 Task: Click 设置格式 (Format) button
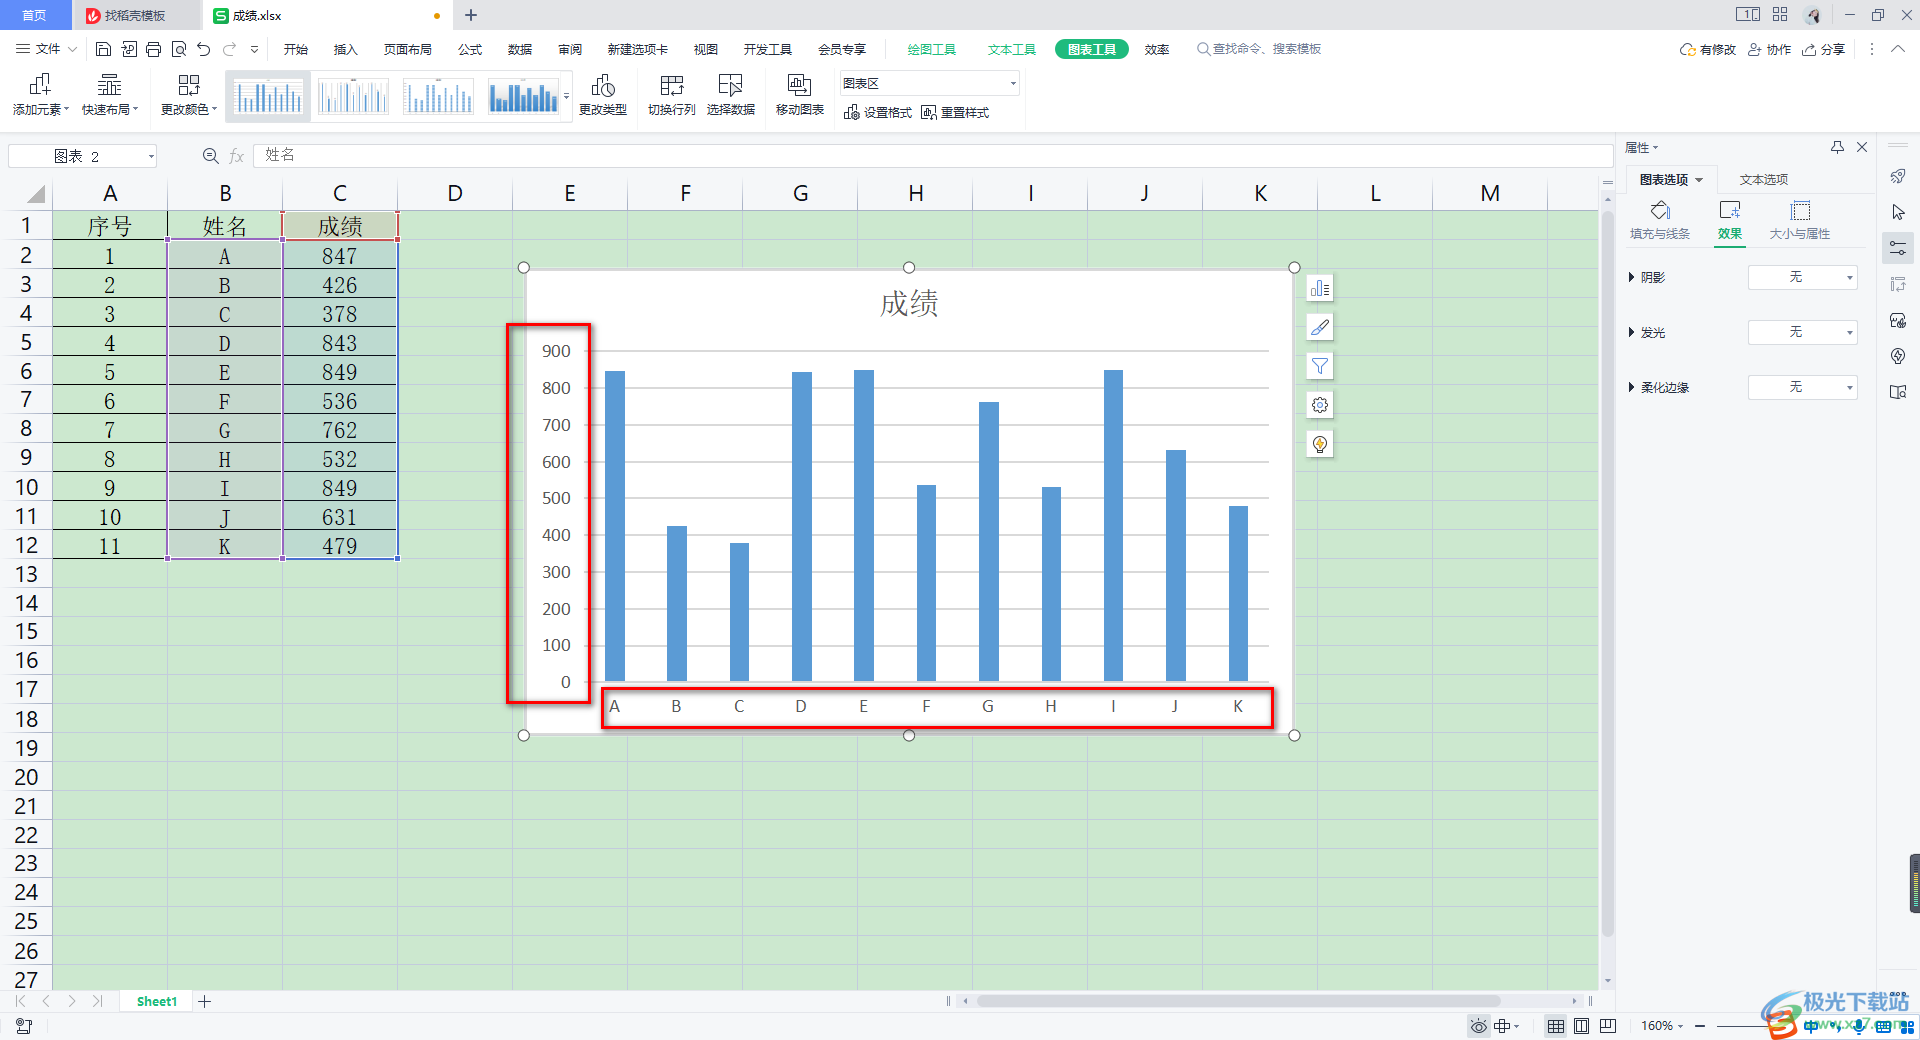click(878, 113)
